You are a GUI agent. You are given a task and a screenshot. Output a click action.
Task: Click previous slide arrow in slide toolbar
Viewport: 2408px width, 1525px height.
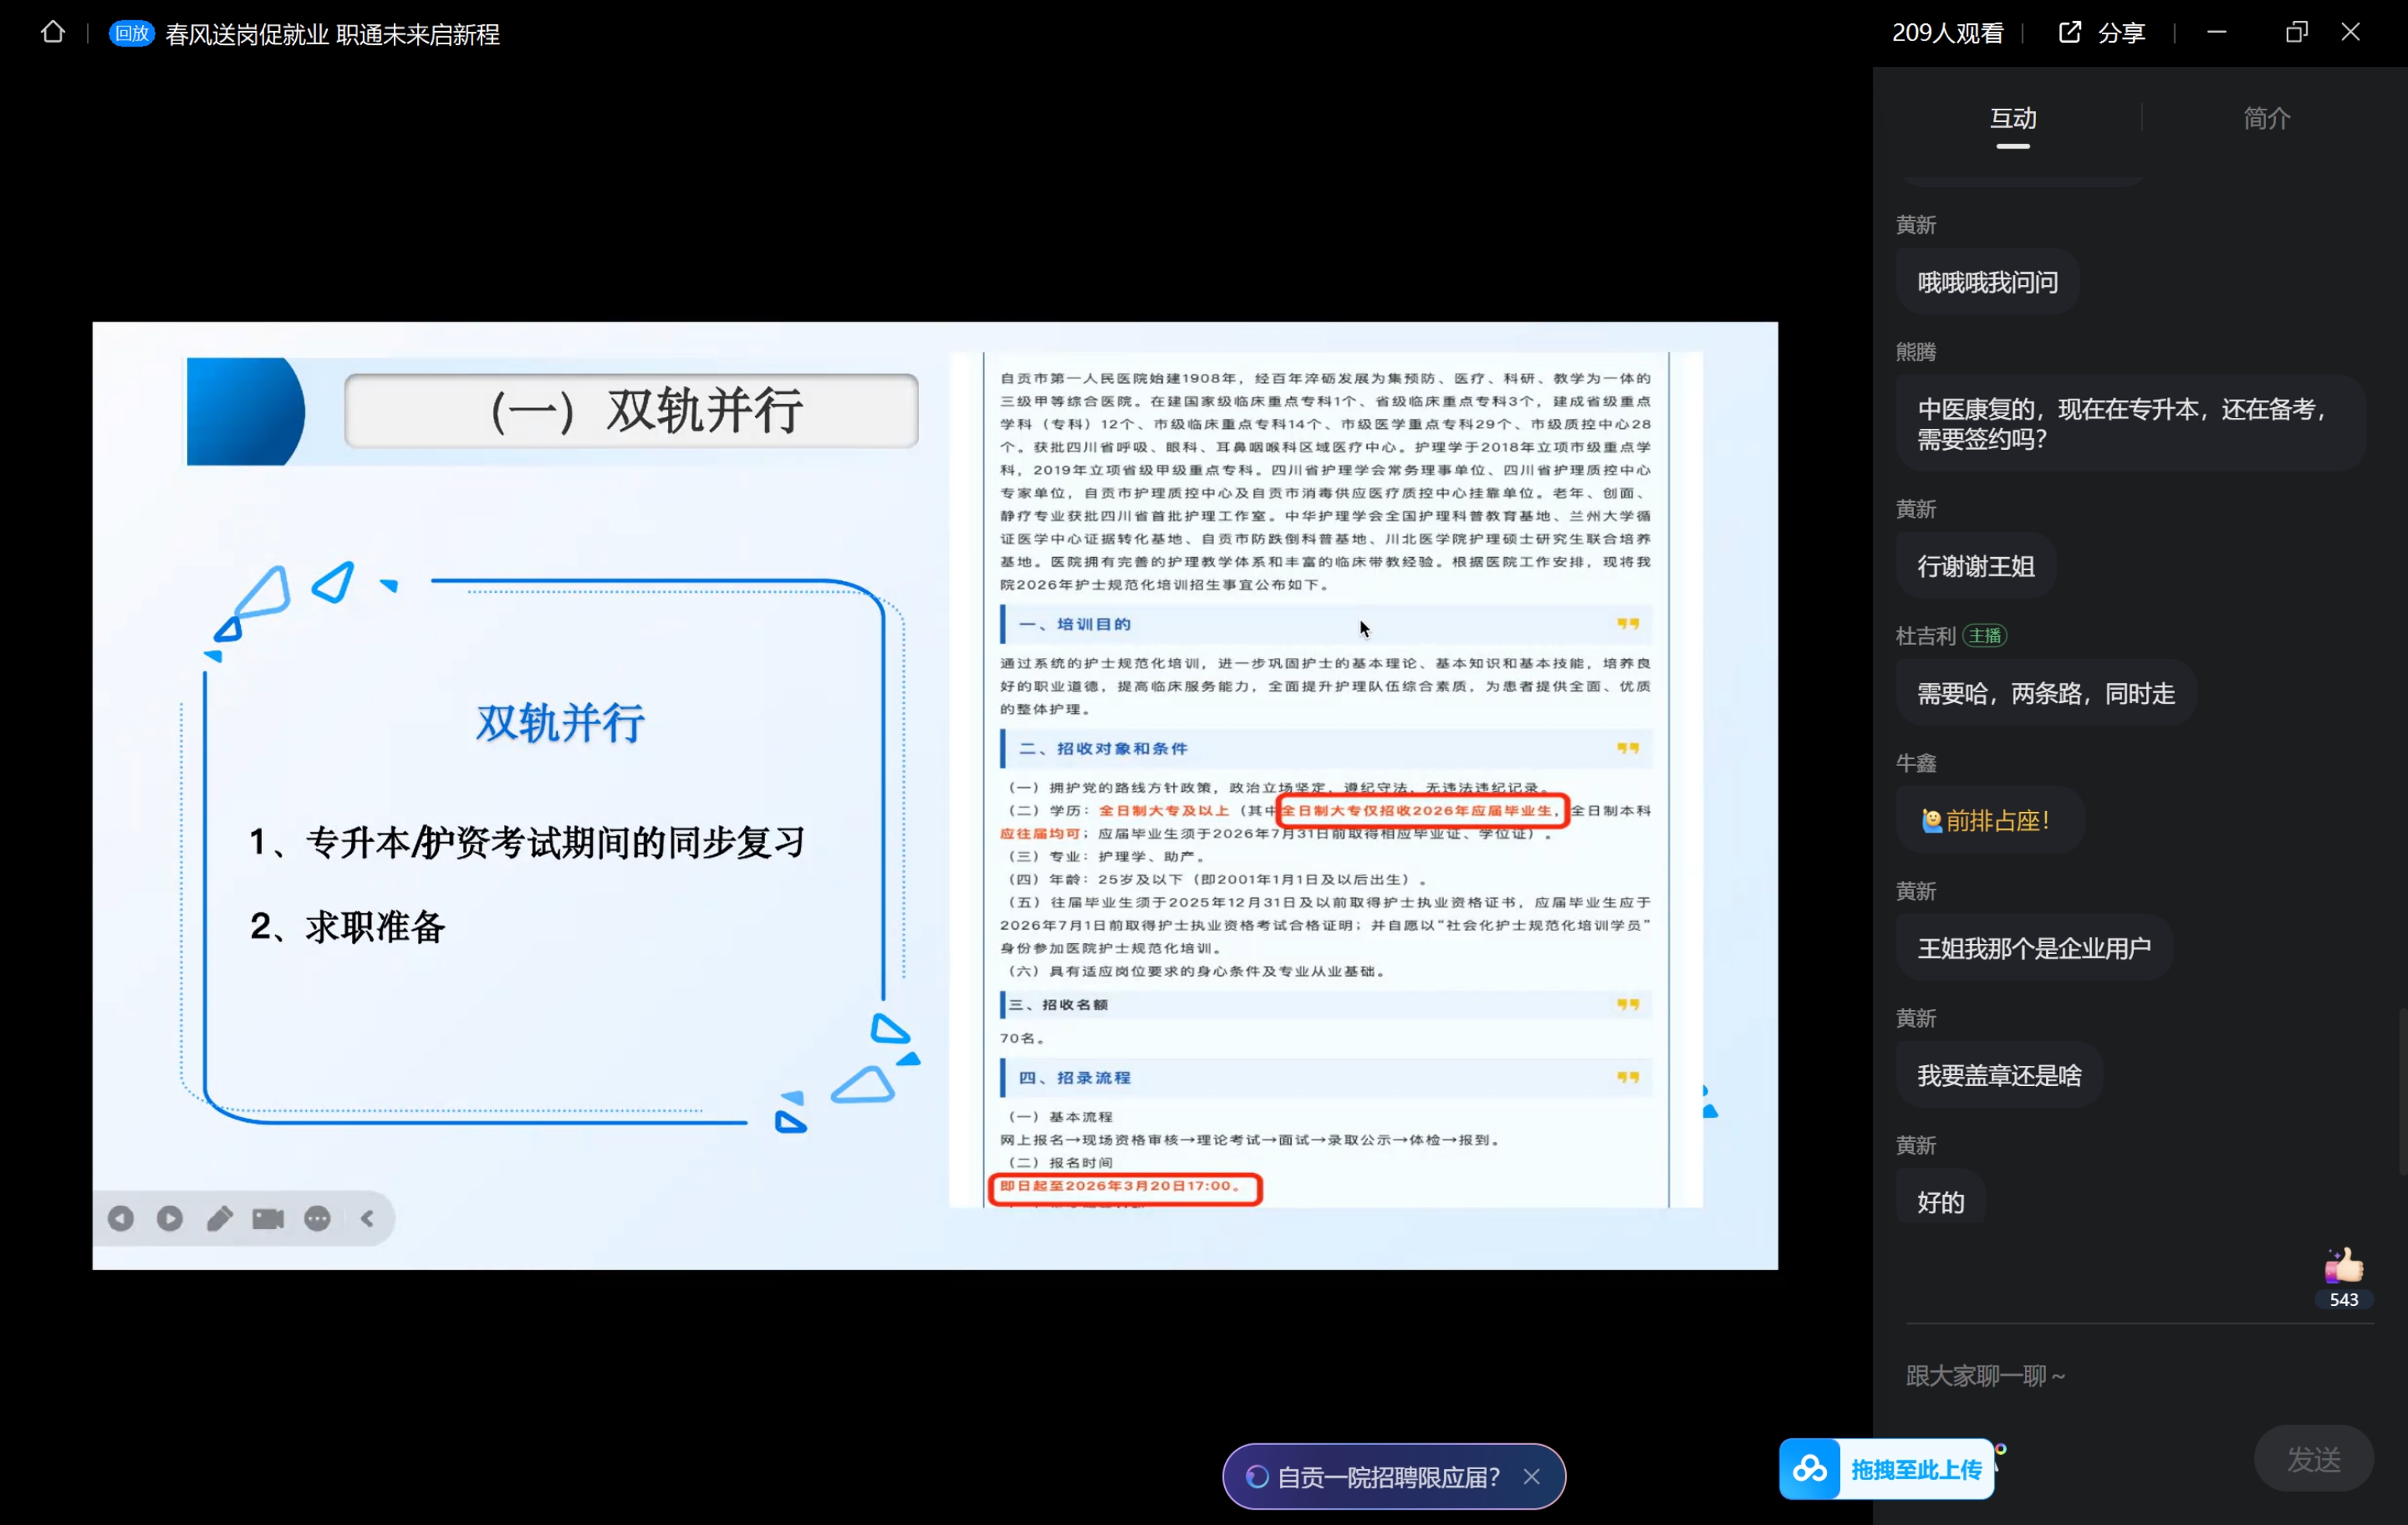pyautogui.click(x=121, y=1218)
